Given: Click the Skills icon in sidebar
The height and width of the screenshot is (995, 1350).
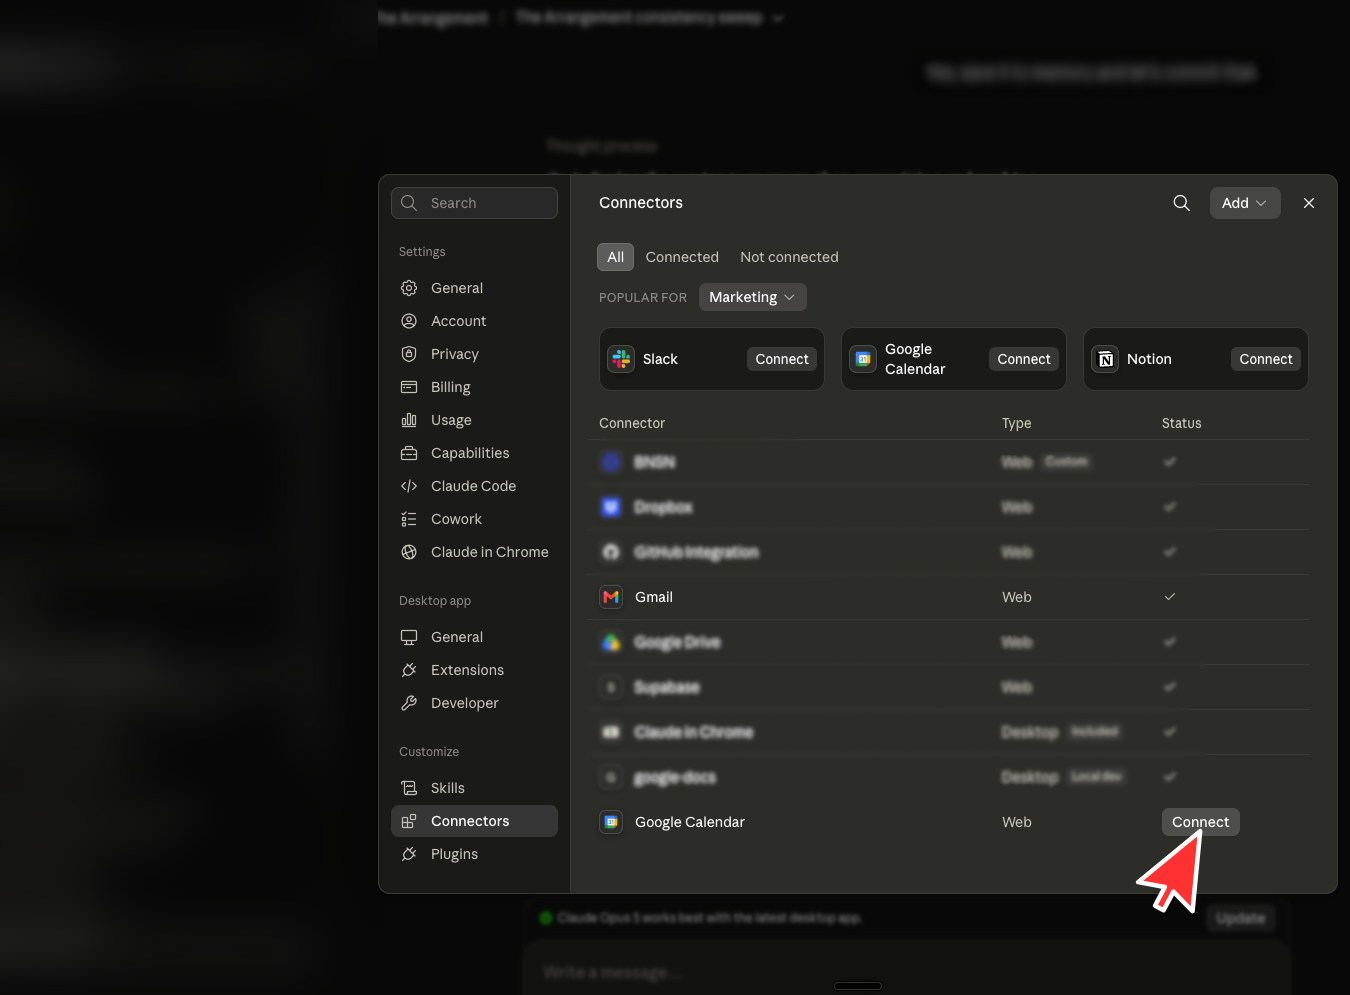Looking at the screenshot, I should [x=409, y=788].
